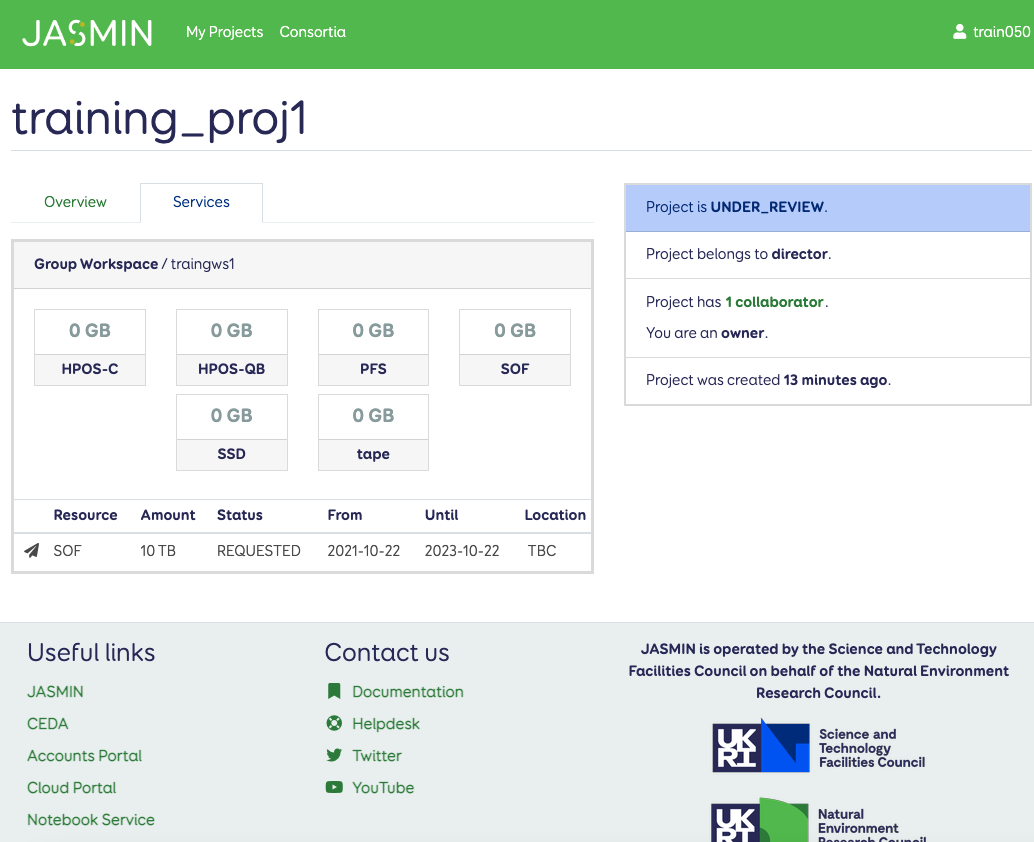Click the SOF storage quota tile
This screenshot has width=1034, height=842.
tap(515, 347)
